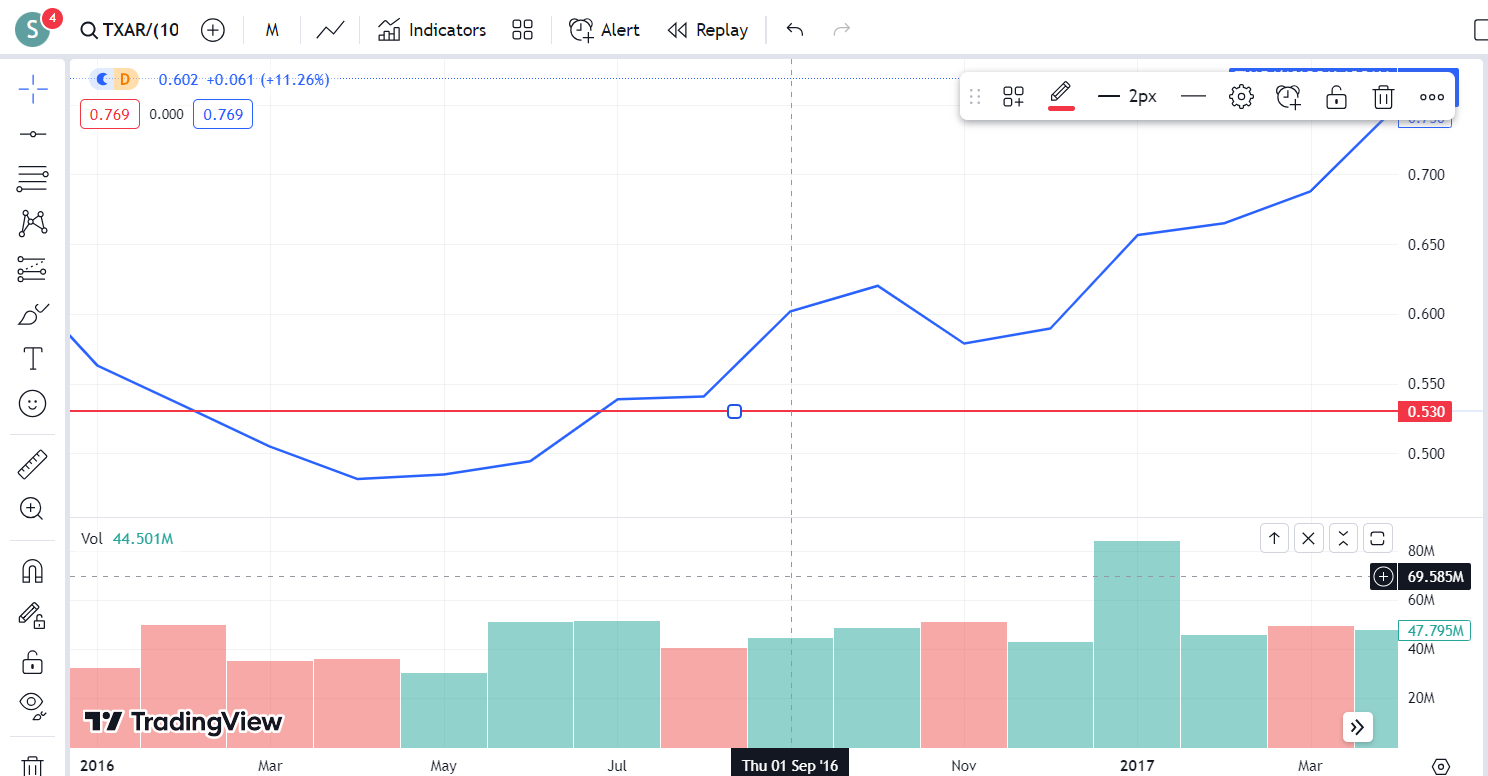Collapse the volume pane

pos(1343,538)
